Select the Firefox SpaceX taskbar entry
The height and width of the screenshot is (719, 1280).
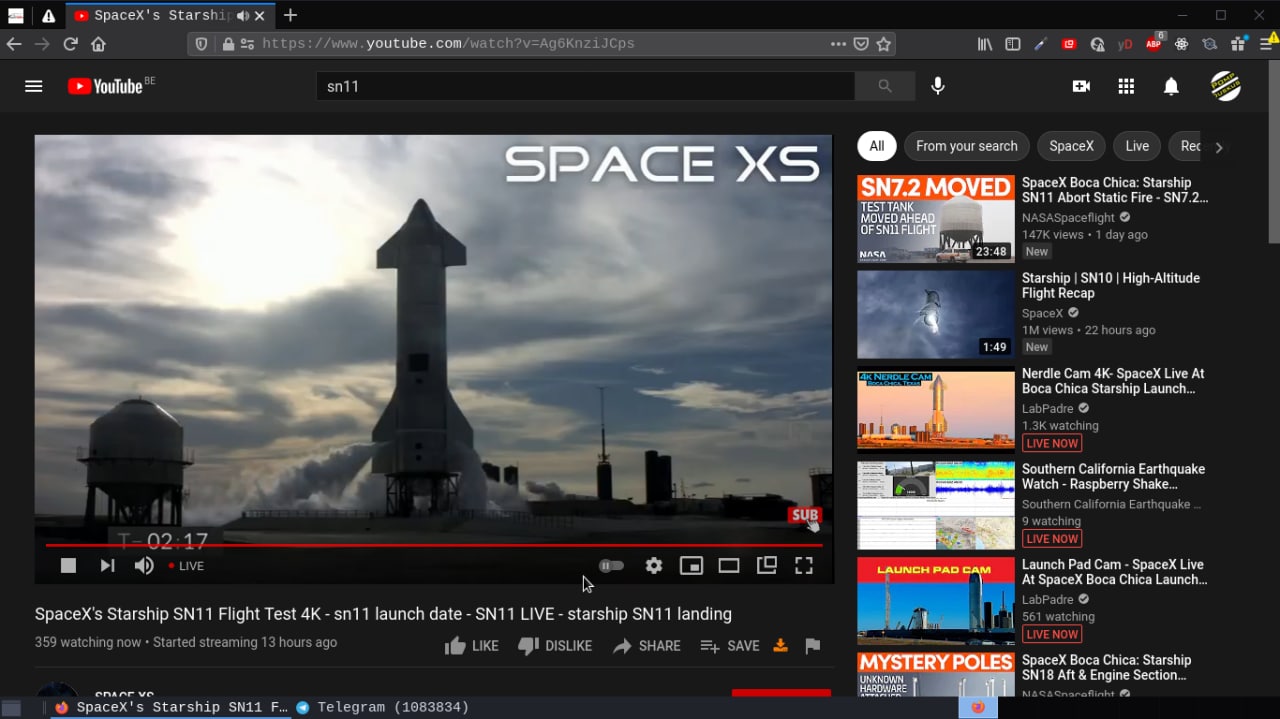[x=171, y=707]
